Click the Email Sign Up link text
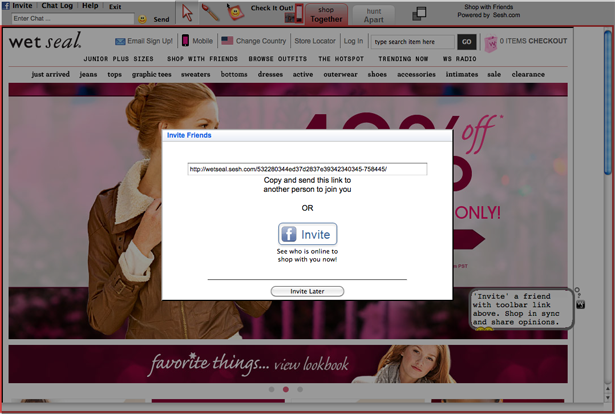The height and width of the screenshot is (414, 615). [150, 41]
